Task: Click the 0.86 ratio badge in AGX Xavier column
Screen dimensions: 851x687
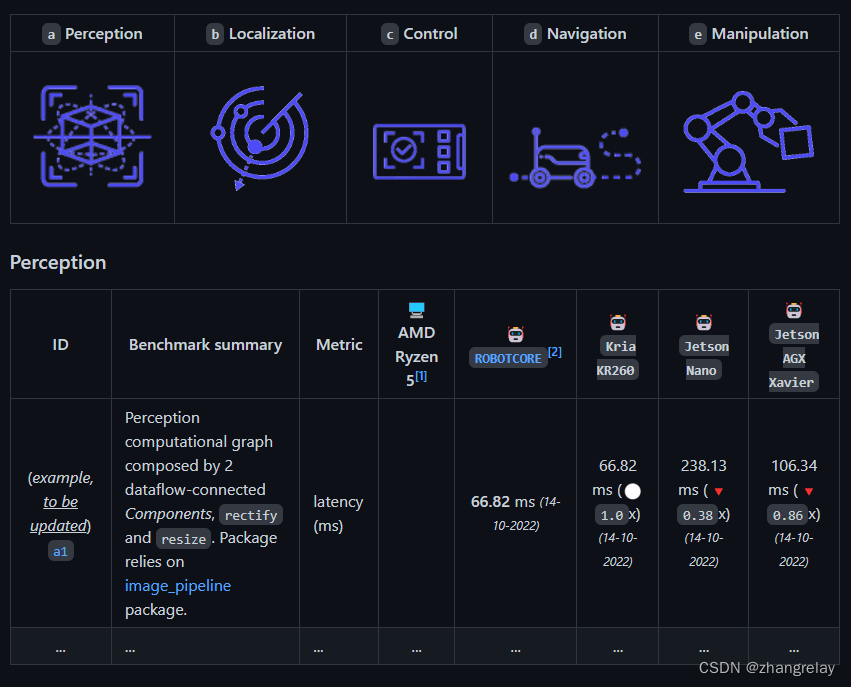Action: pos(788,515)
